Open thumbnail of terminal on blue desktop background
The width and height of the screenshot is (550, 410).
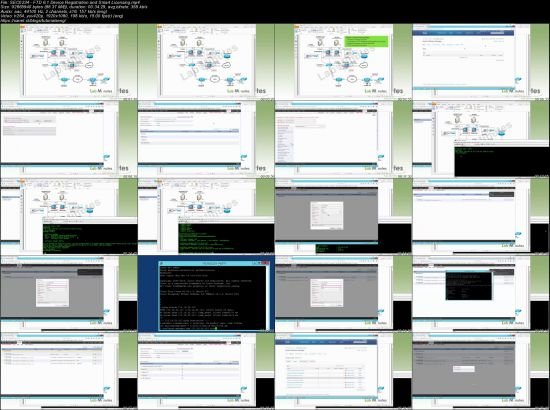click(206, 294)
